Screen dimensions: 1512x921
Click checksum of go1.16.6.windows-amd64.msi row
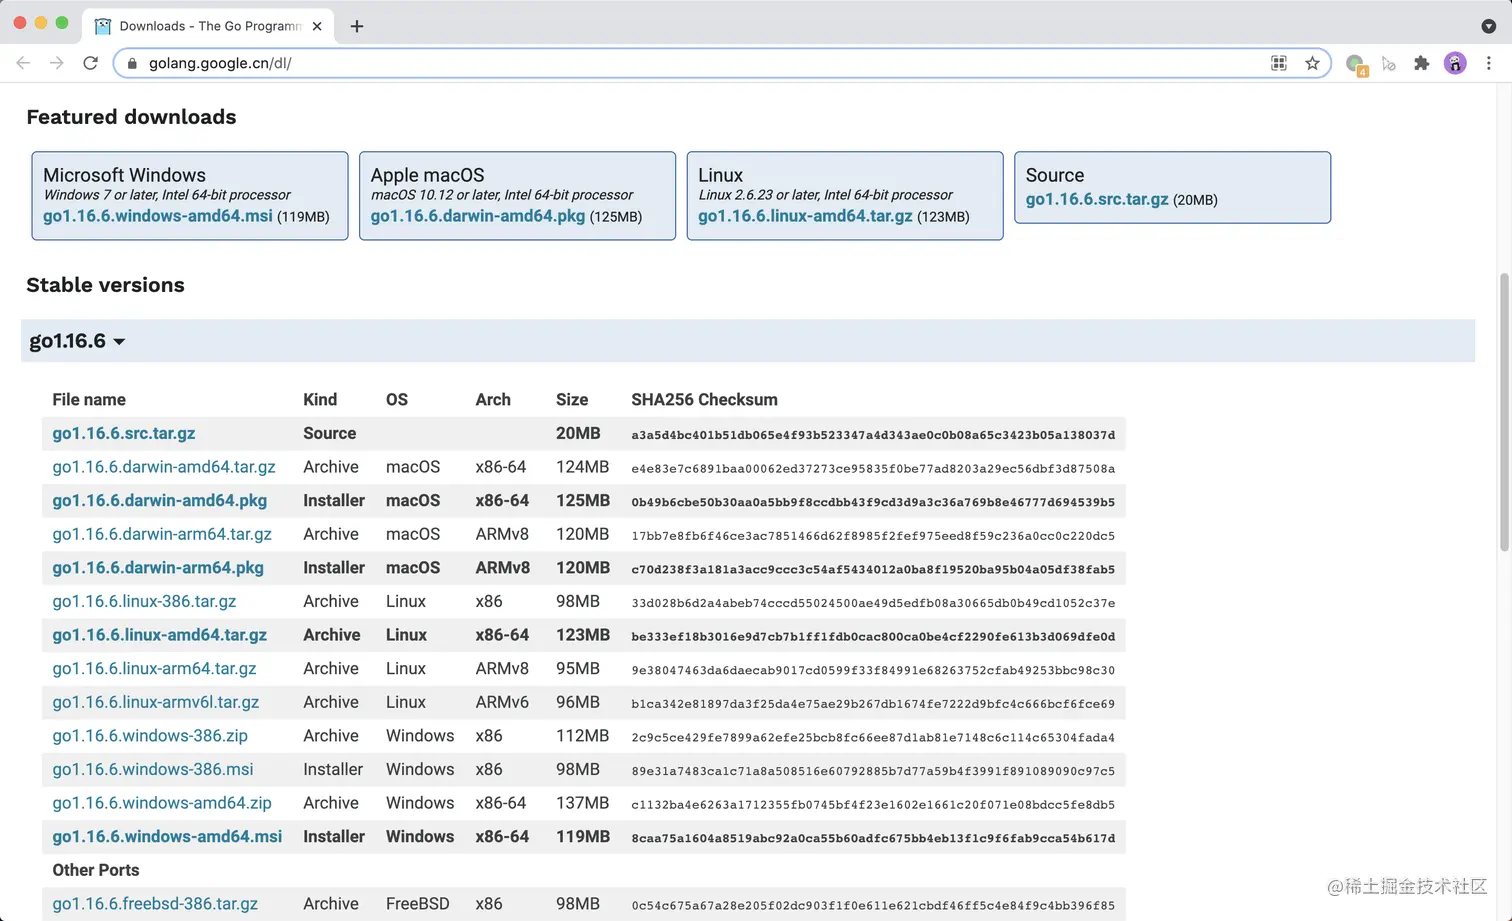pos(873,838)
